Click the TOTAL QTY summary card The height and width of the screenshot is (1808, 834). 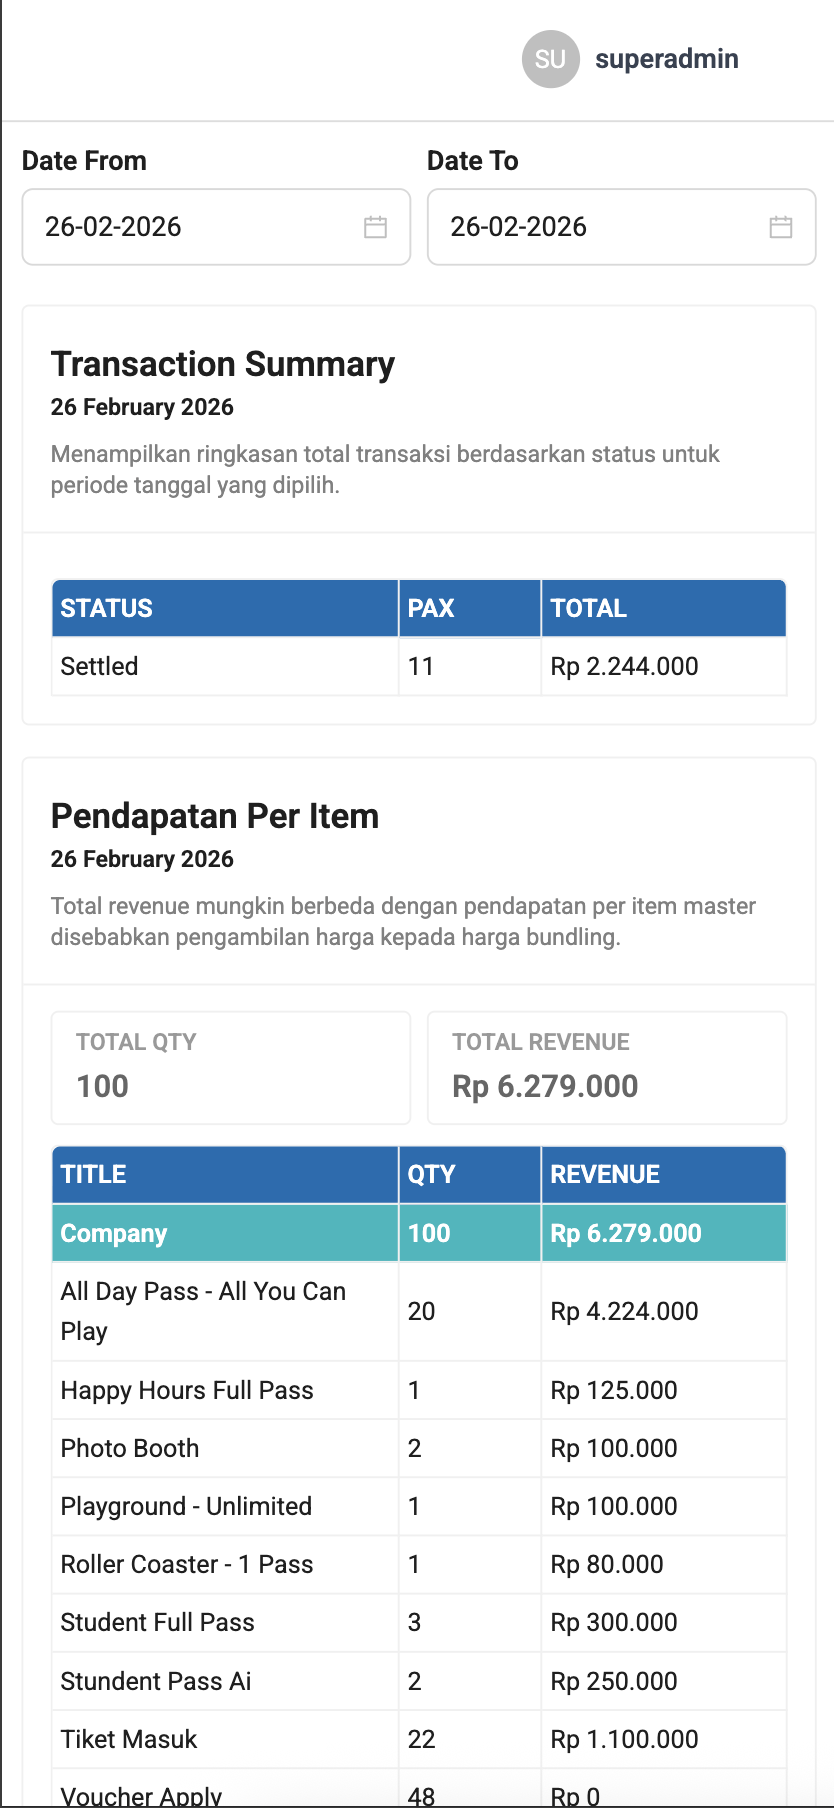231,1067
